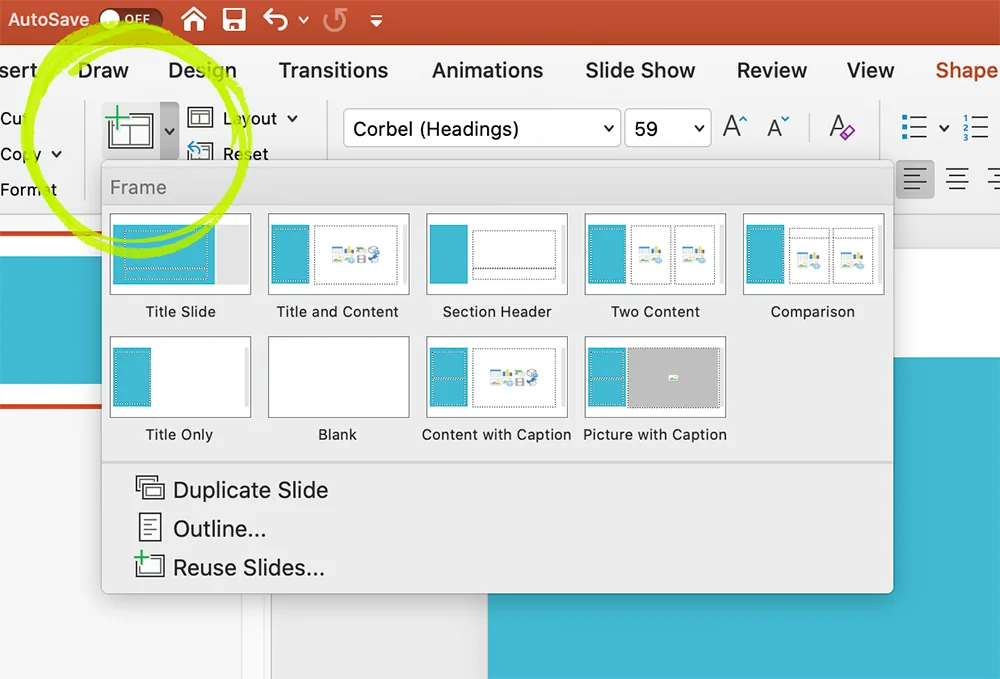This screenshot has width=1000, height=679.
Task: Open Customize Quick Access Toolbar dropdown
Action: pos(376,21)
